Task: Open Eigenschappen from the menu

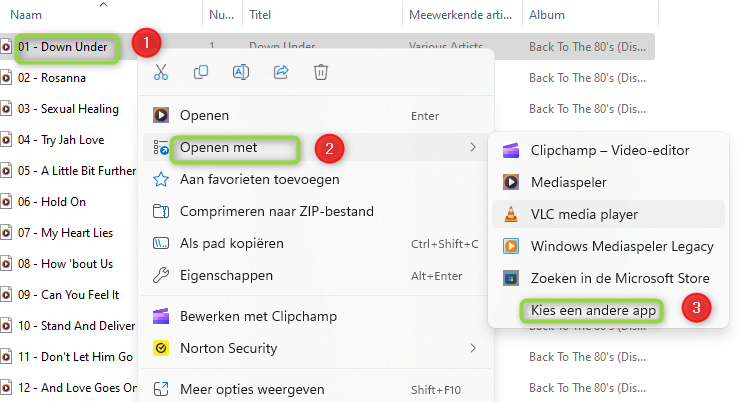Action: pos(316,275)
